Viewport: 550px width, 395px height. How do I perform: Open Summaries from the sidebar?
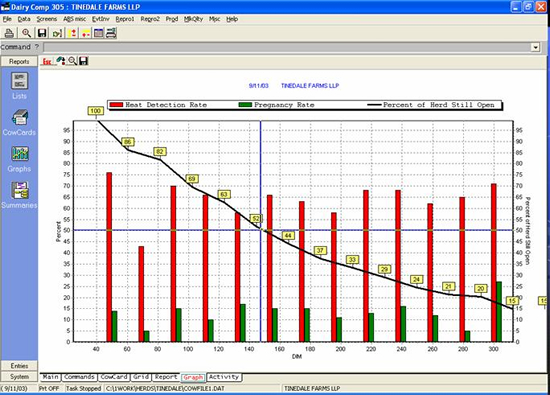tap(19, 195)
